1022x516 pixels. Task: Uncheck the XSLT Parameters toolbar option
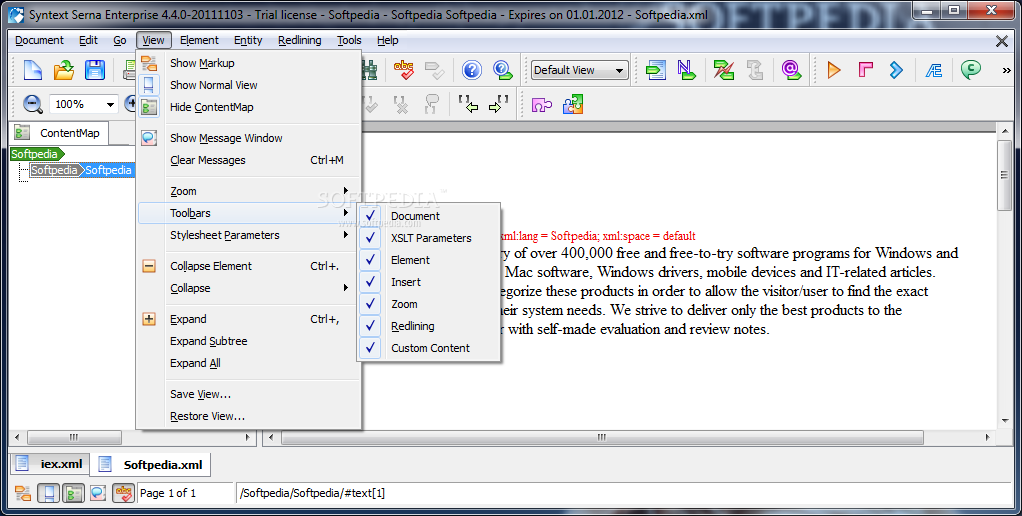(x=429, y=238)
